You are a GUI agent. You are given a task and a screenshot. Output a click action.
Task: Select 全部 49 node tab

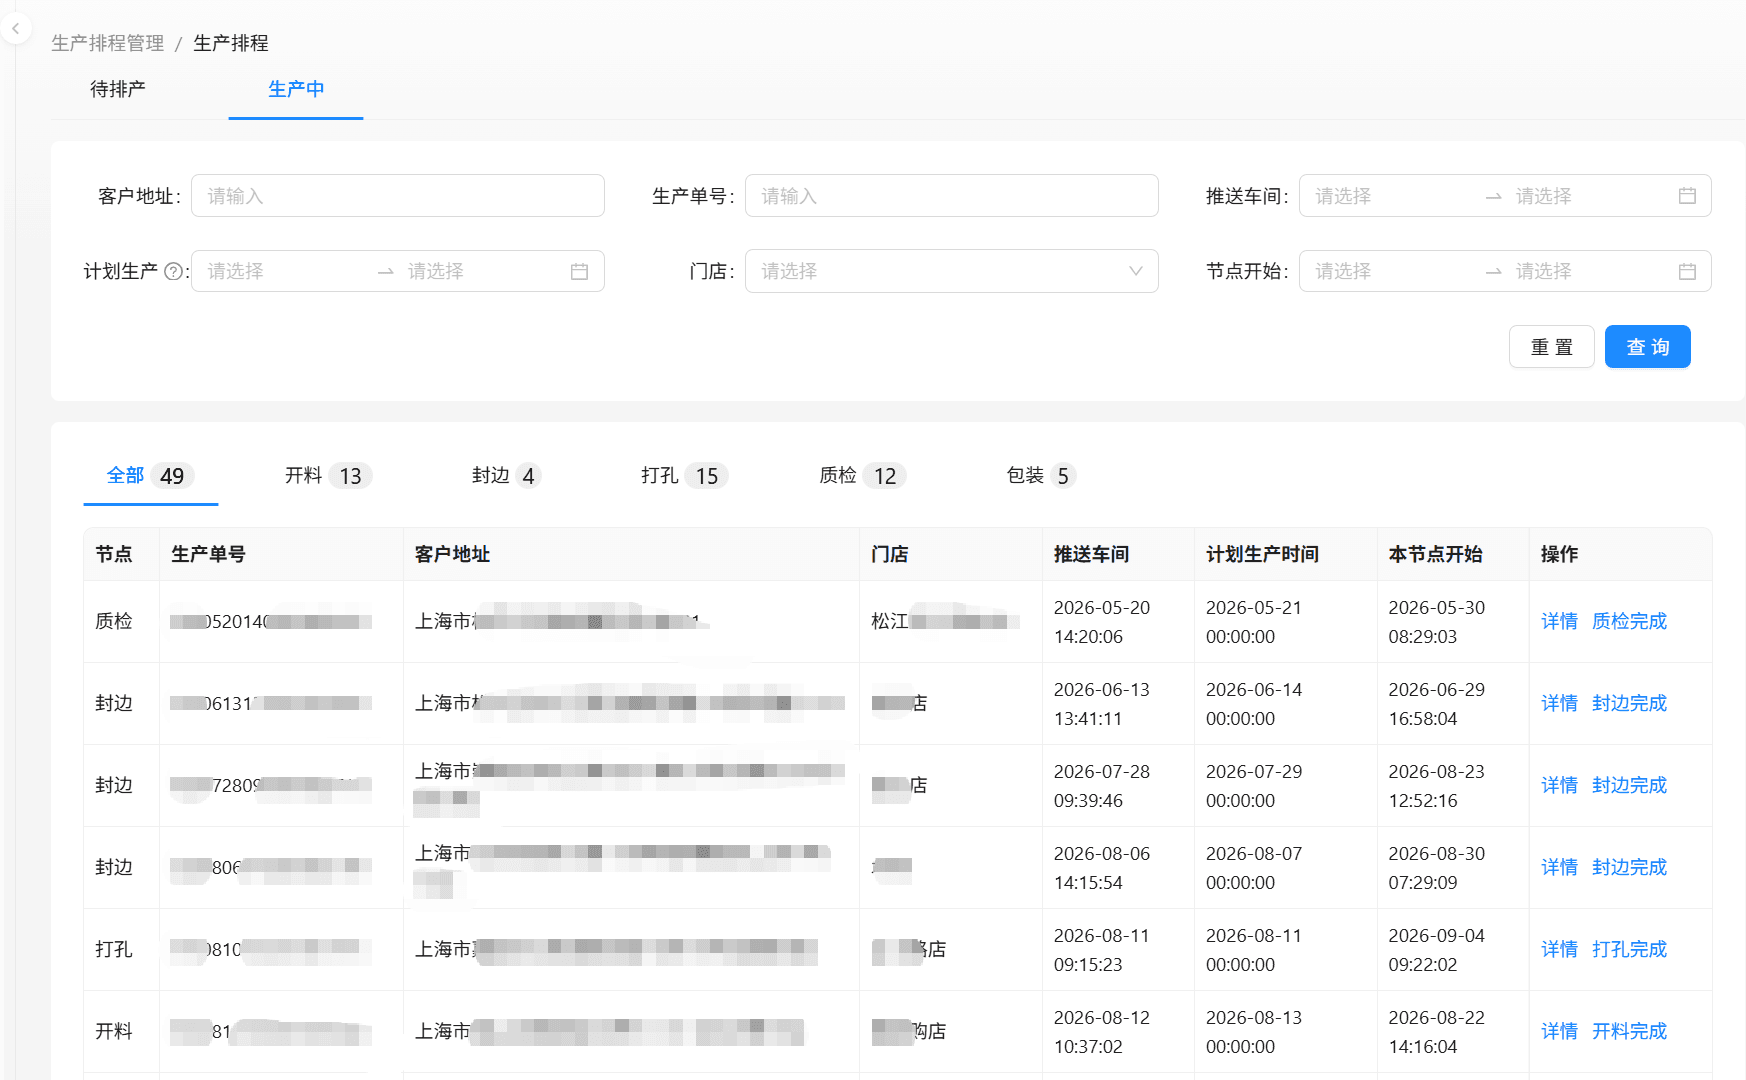(150, 476)
